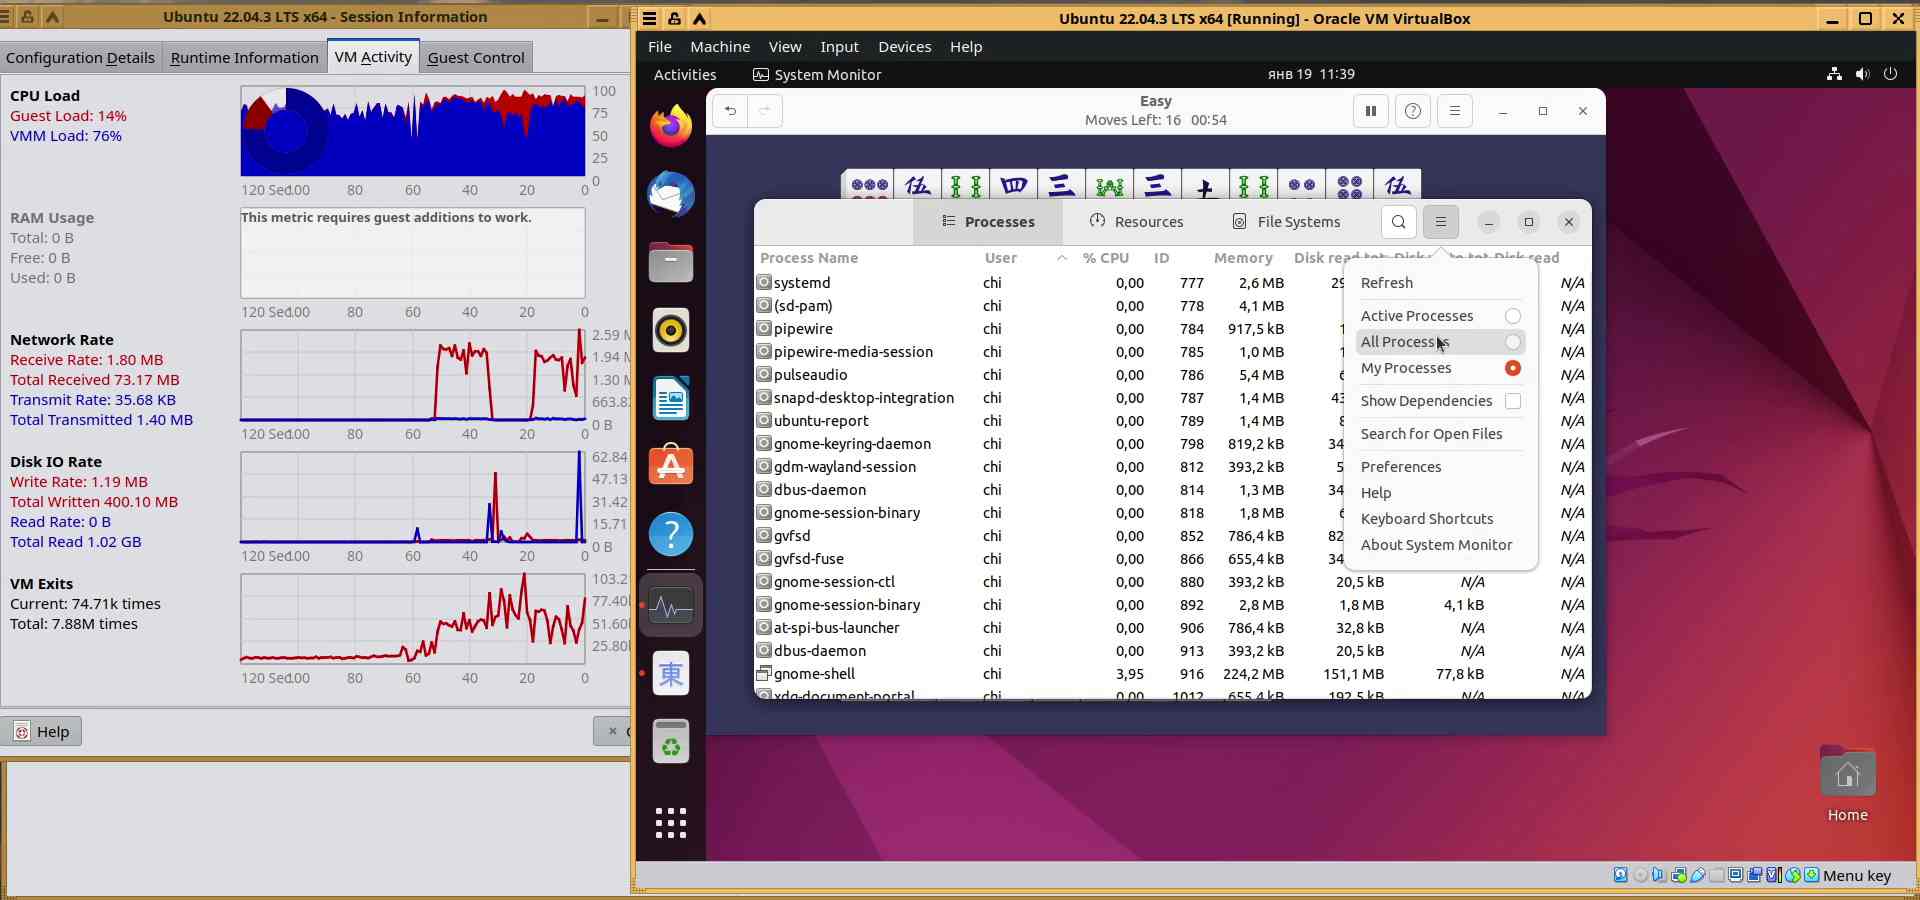Open the VirtualBox Devices menu
This screenshot has width=1920, height=900.
[905, 47]
